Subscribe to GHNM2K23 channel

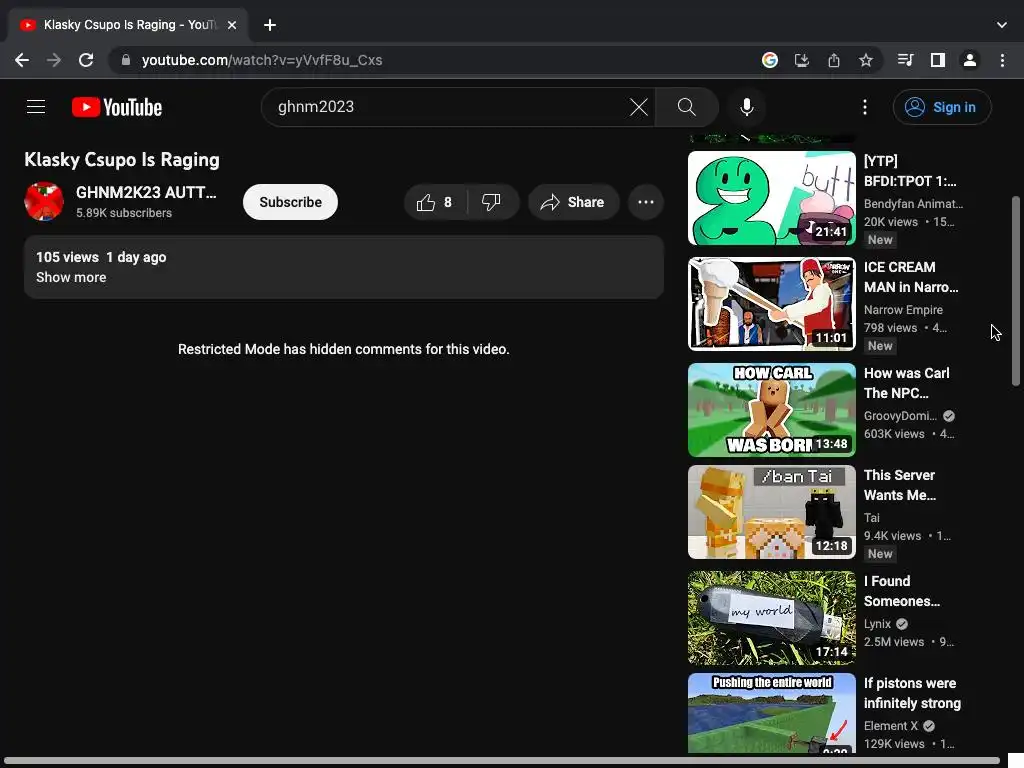[x=290, y=202]
